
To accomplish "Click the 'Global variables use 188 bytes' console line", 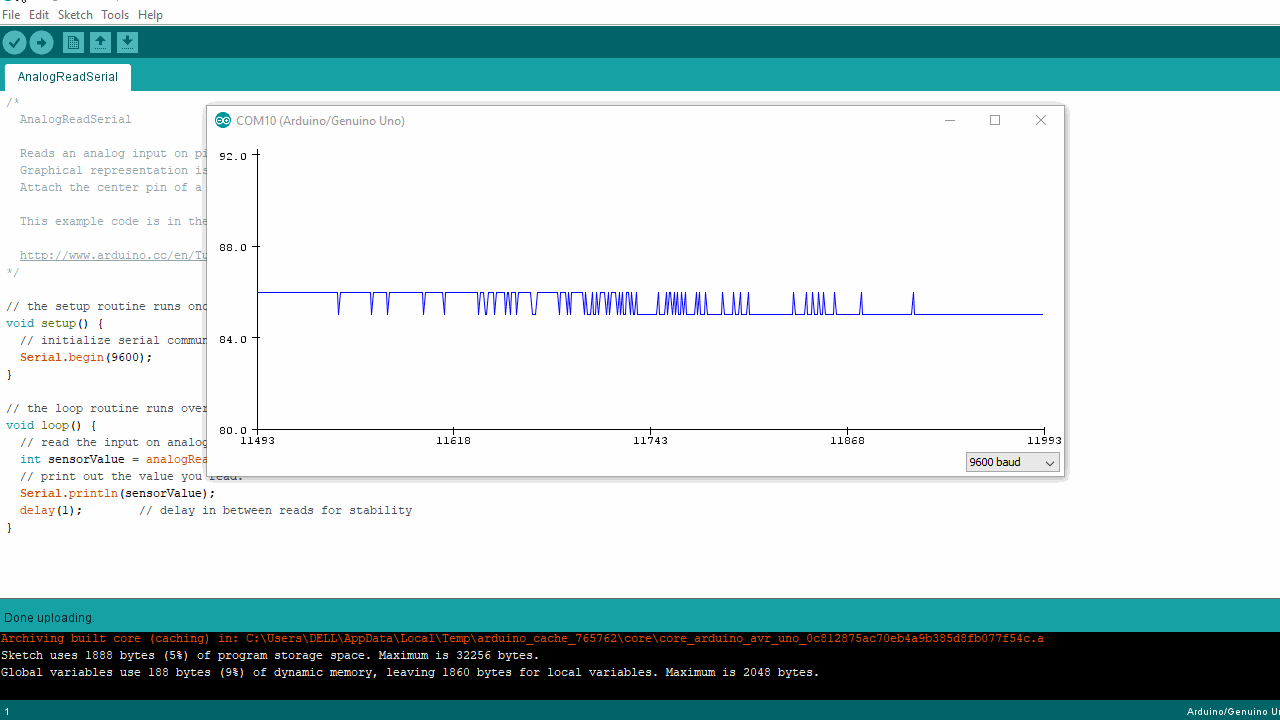I will pyautogui.click(x=410, y=672).
